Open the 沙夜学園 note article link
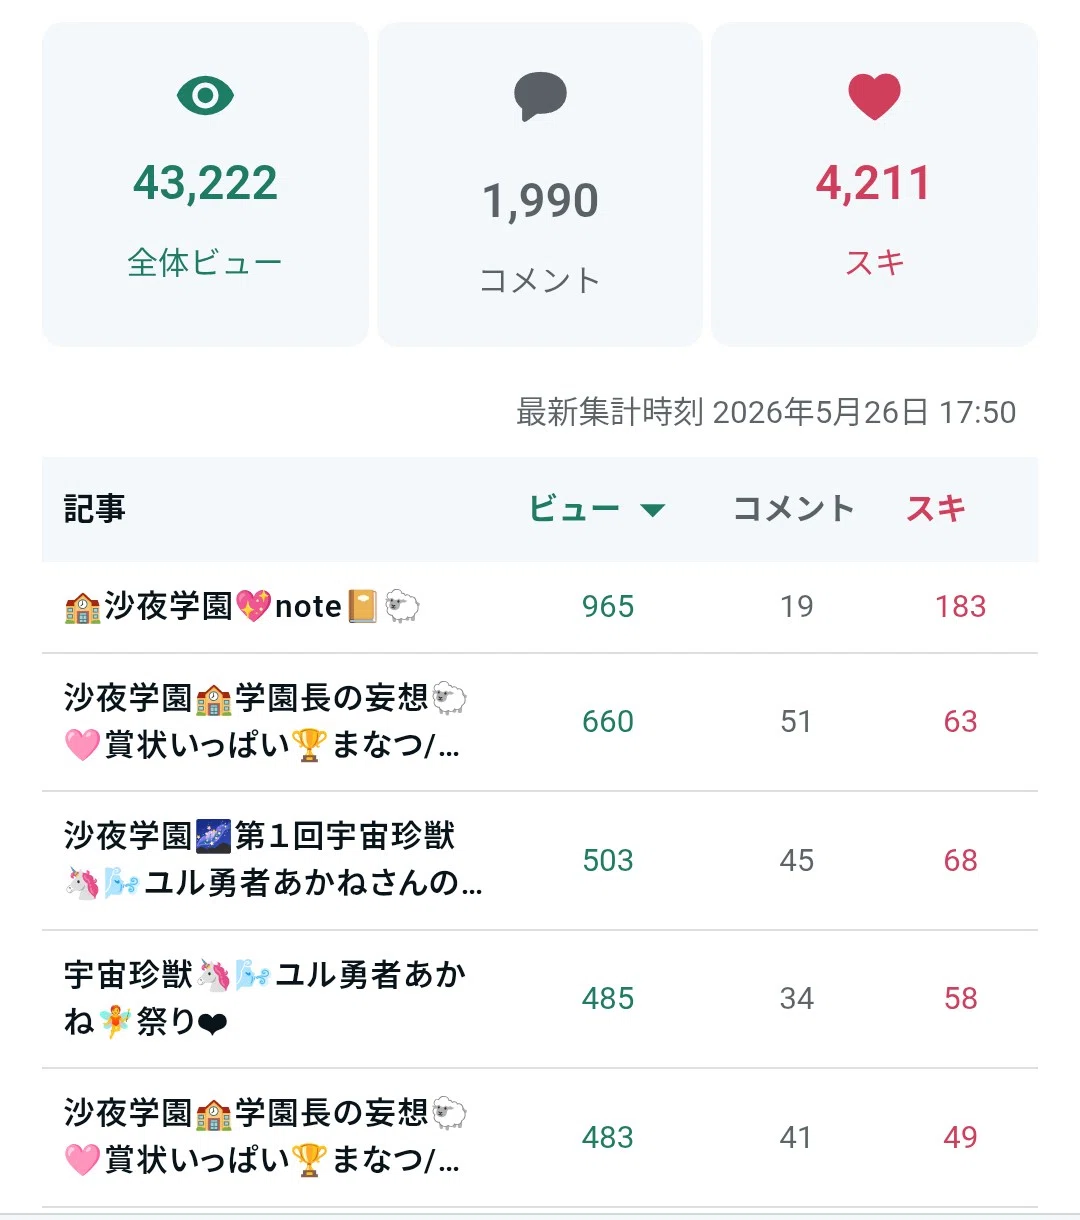This screenshot has height=1220, width=1080. [x=242, y=606]
